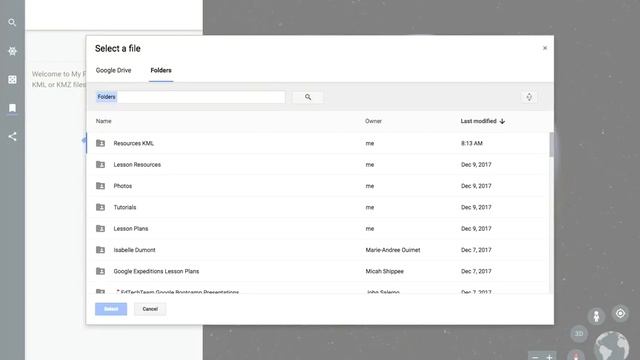Click the dialog list scrollbar thumb
This screenshot has height=360, width=640.
tap(551, 144)
